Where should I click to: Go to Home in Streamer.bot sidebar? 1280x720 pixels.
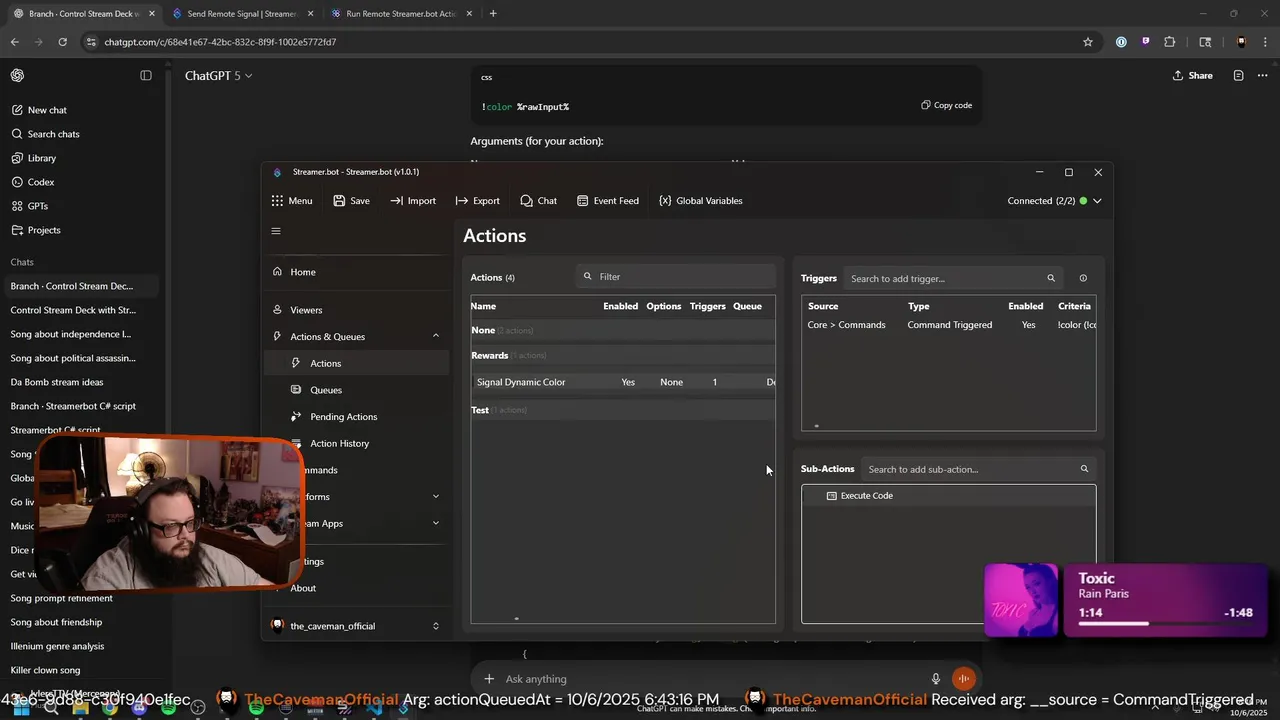[355, 272]
